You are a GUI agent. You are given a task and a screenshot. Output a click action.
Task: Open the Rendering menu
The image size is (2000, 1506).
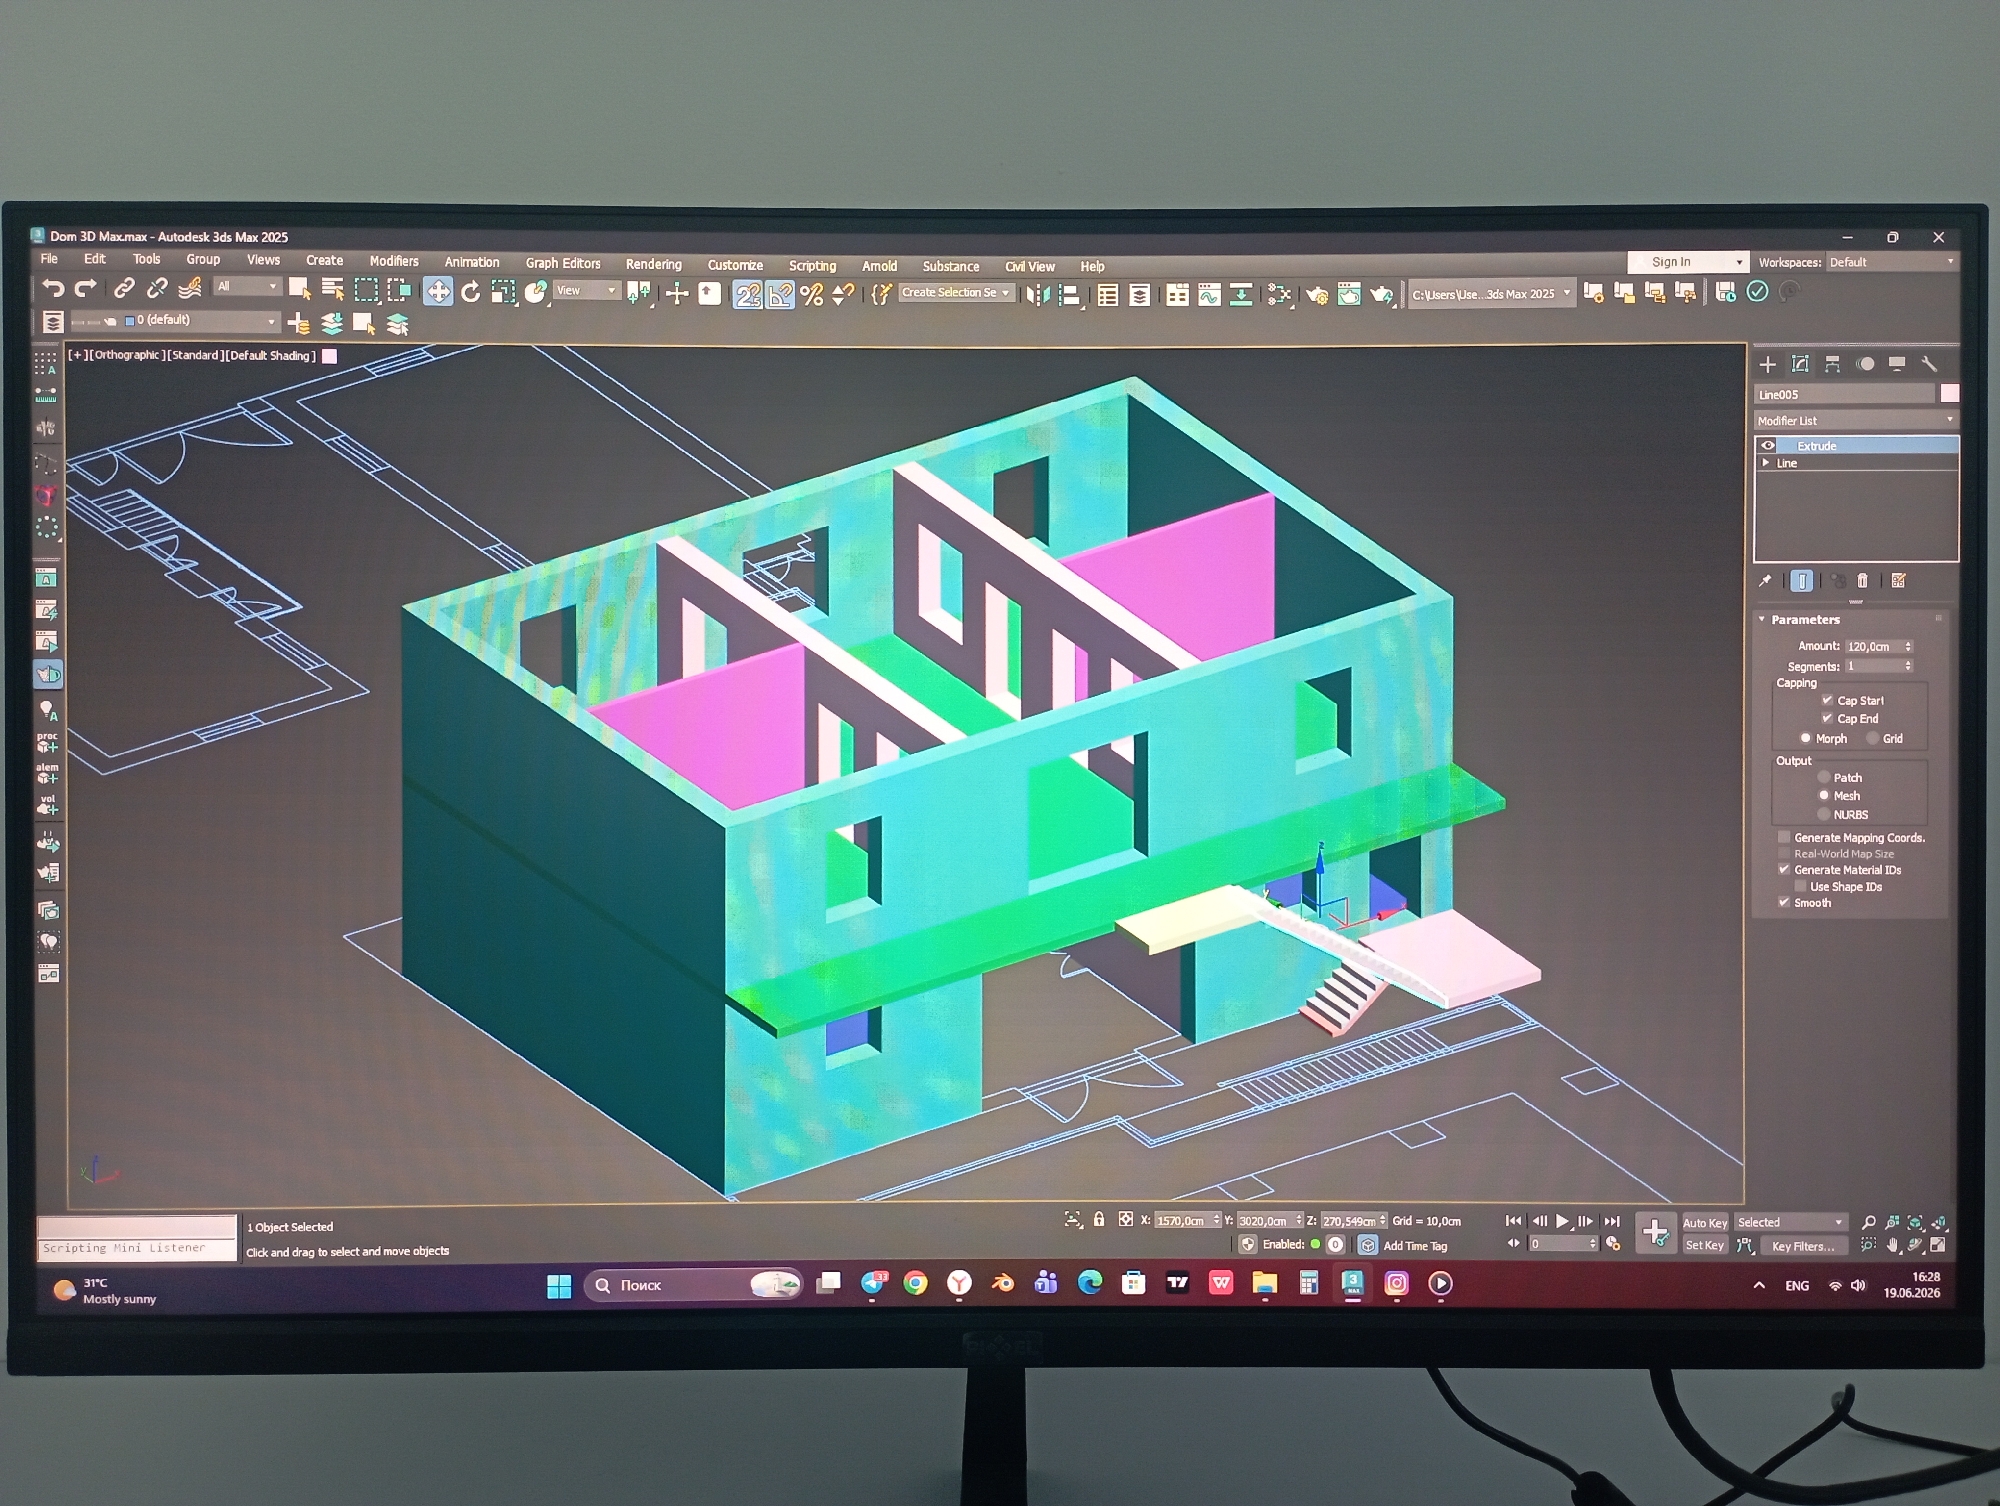tap(654, 264)
